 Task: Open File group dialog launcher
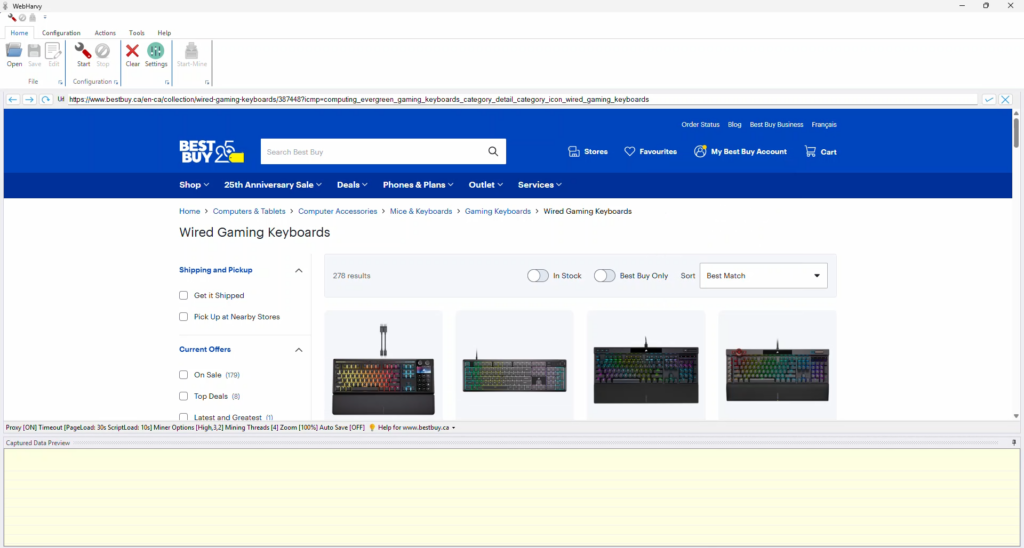click(x=60, y=82)
